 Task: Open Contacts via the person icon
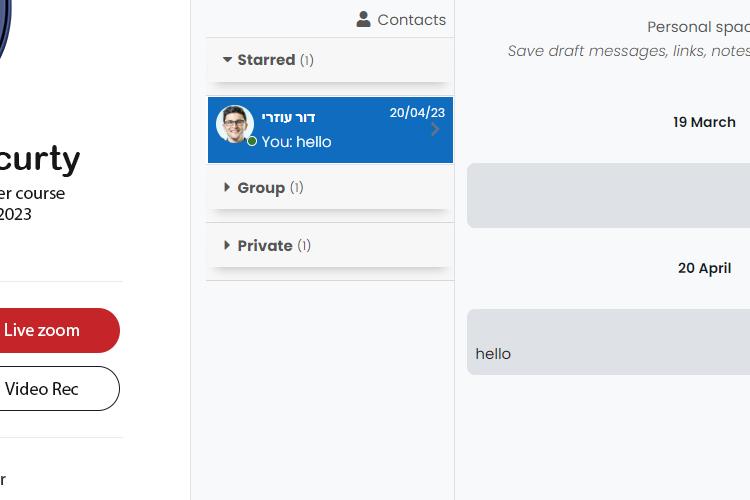364,20
